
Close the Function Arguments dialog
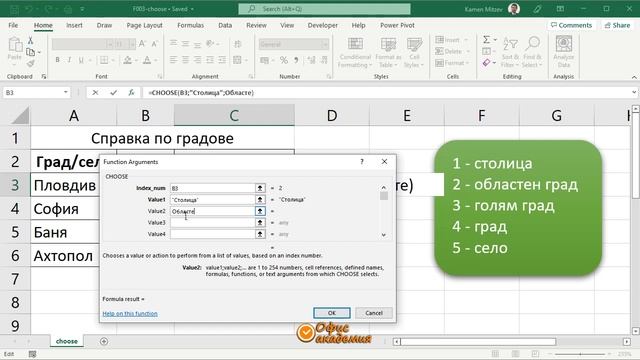[x=384, y=162]
